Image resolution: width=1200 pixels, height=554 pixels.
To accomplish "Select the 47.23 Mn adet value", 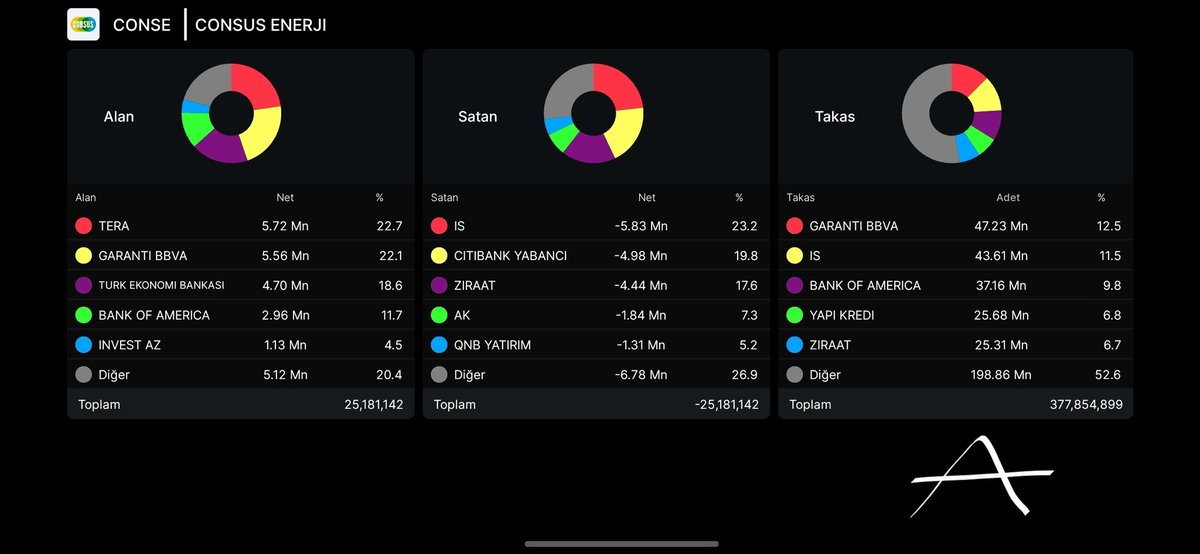I will (1000, 226).
